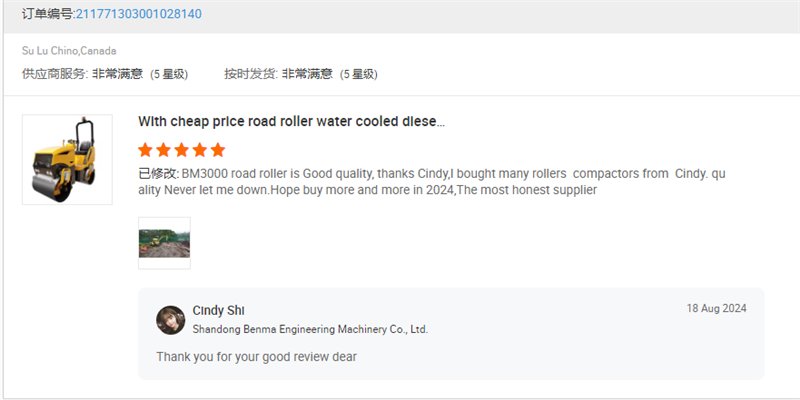Click Cindy Shi's profile avatar
Screen dimensions: 800x400
[171, 319]
